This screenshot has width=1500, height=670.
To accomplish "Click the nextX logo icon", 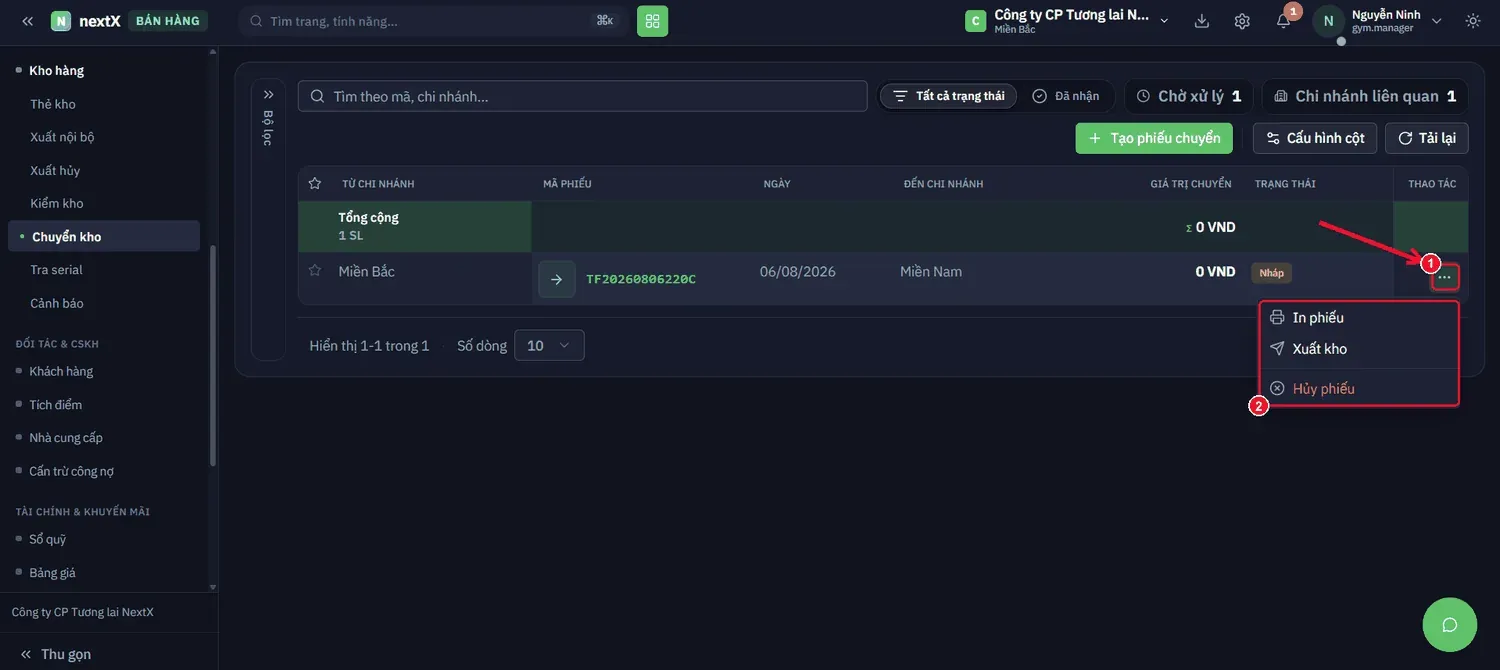I will [x=61, y=21].
